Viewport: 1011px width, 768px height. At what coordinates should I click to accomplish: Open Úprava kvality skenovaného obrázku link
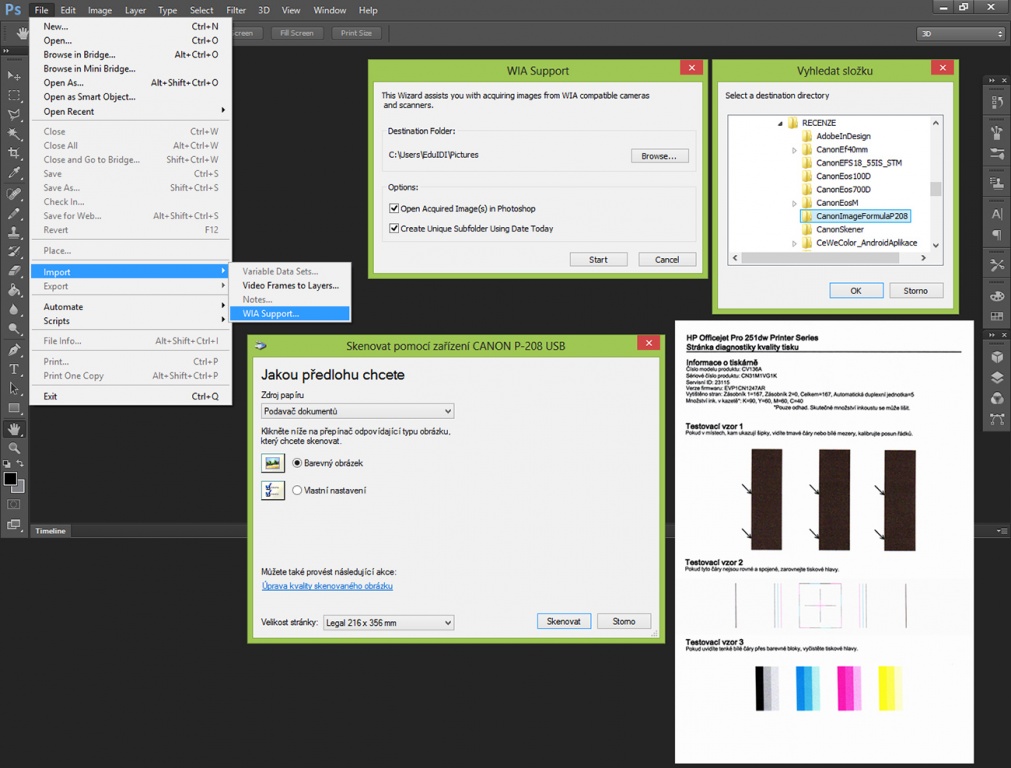pyautogui.click(x=328, y=586)
